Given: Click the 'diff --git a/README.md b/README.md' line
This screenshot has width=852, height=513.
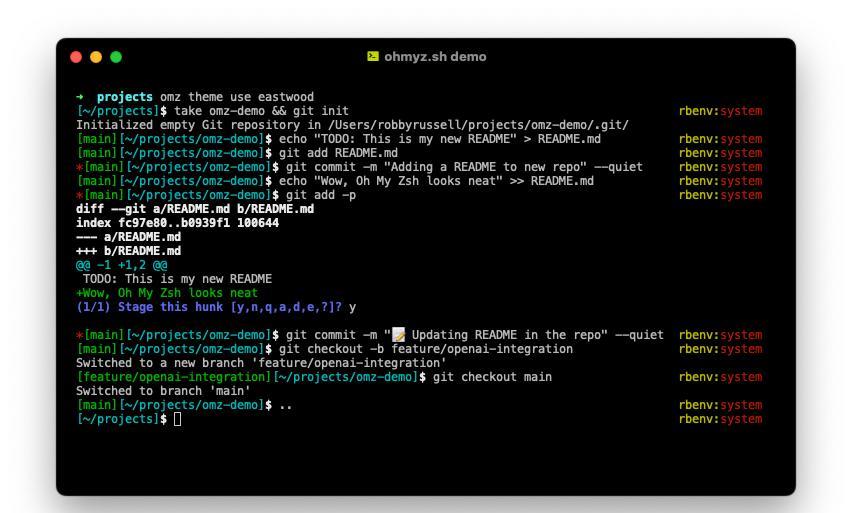Looking at the screenshot, I should (195, 209).
